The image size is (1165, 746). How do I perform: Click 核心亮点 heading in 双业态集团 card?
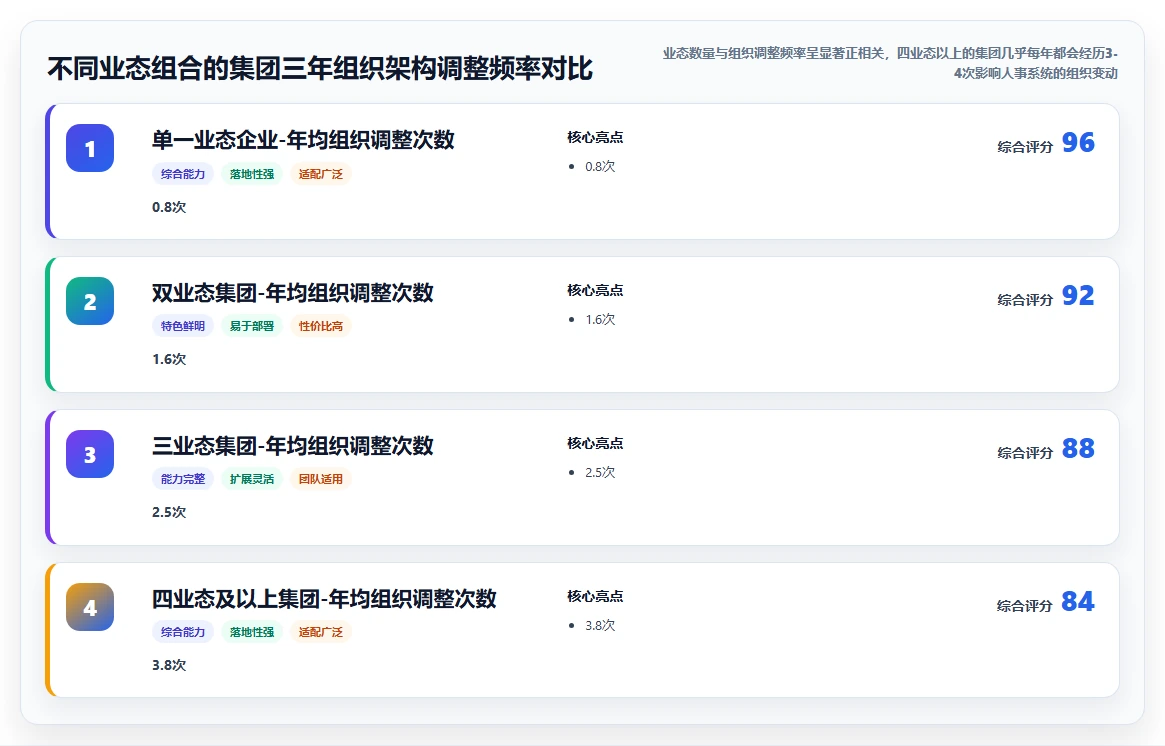(x=595, y=291)
